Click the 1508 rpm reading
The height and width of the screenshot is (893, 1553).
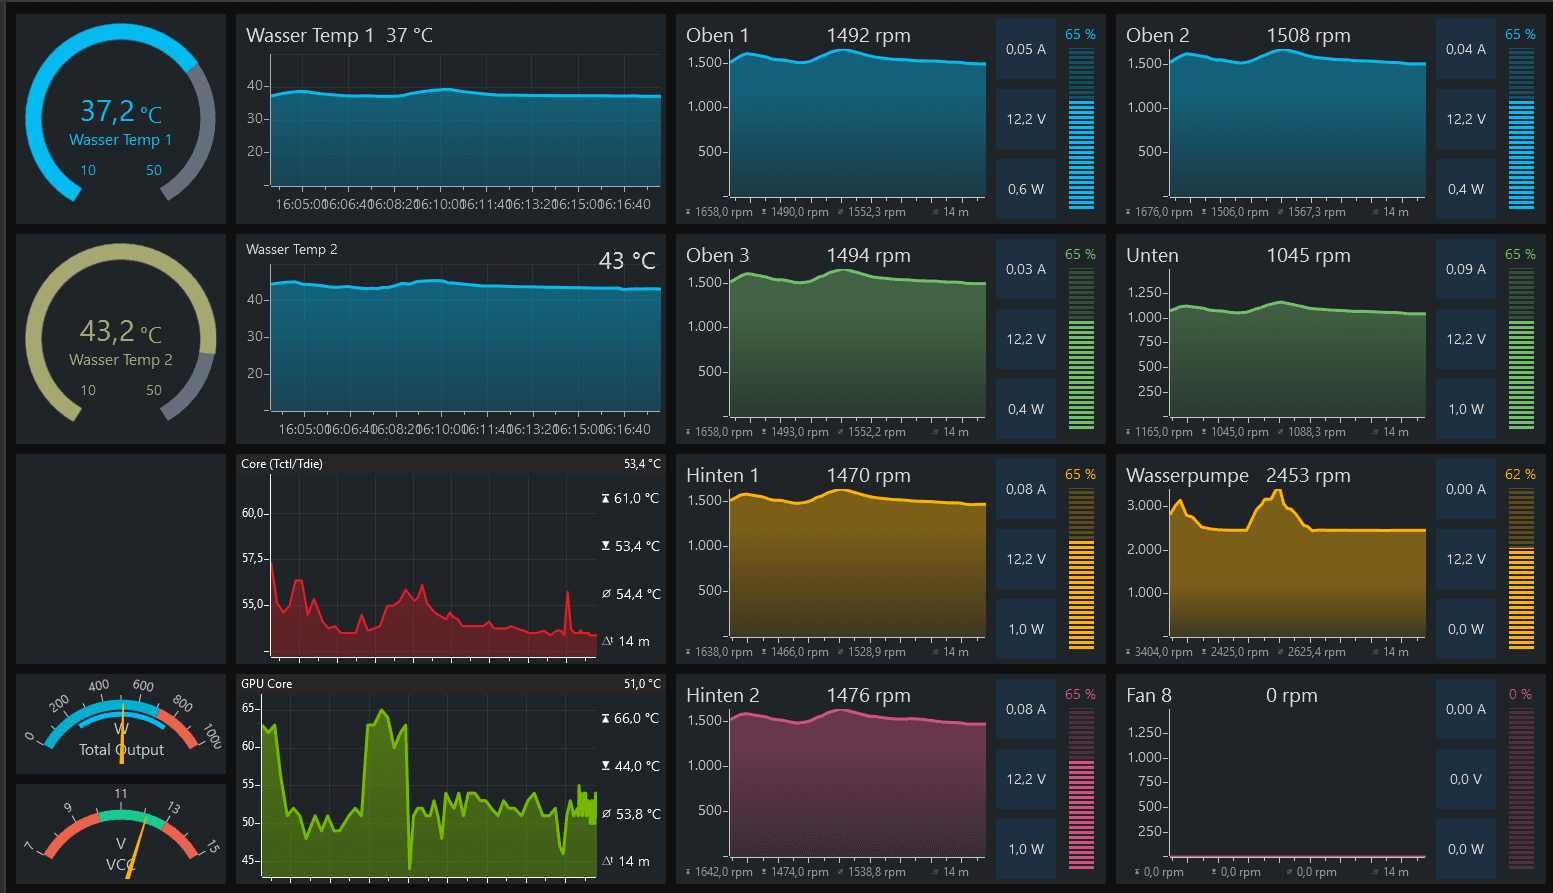point(1308,35)
